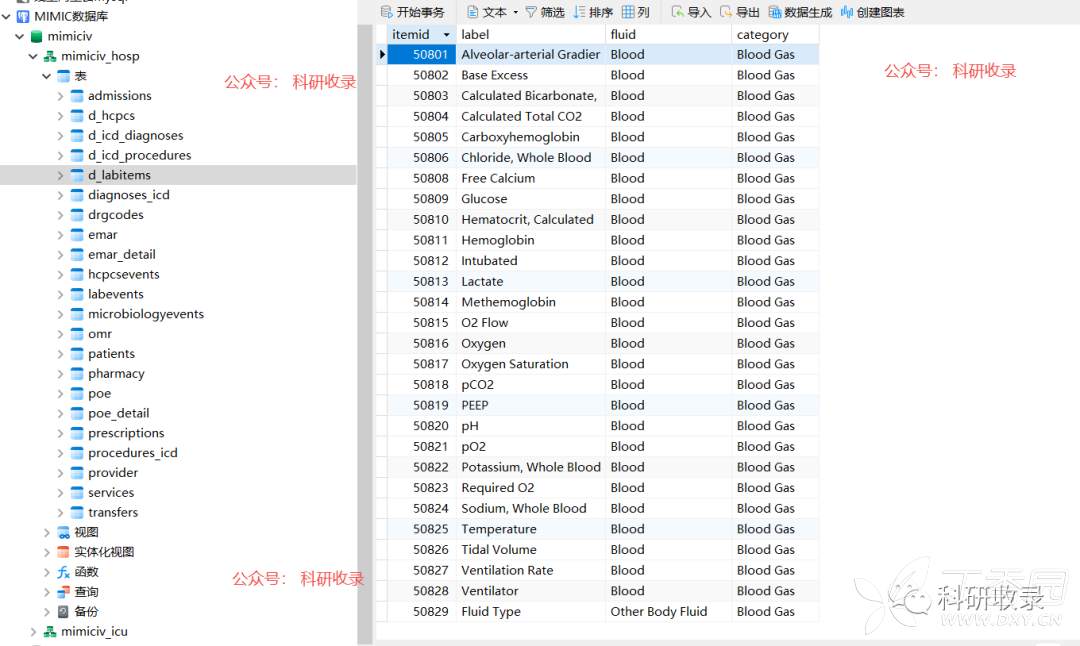Open the 查询 queries node
The width and height of the screenshot is (1080, 646).
[x=86, y=592]
